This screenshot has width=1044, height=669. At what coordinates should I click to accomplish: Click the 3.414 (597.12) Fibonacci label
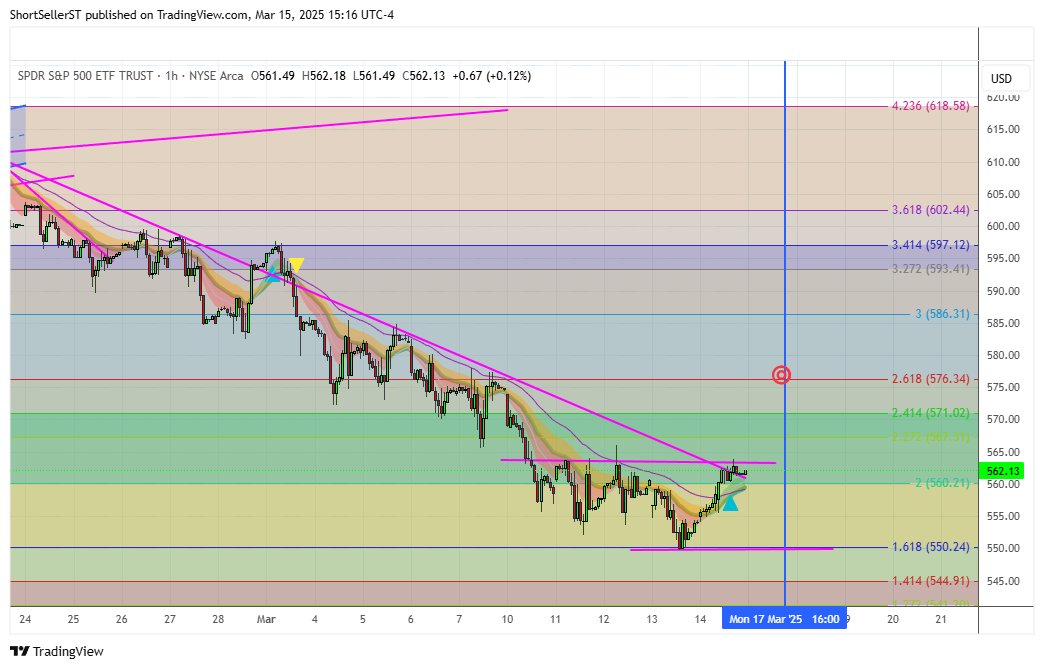pos(931,245)
